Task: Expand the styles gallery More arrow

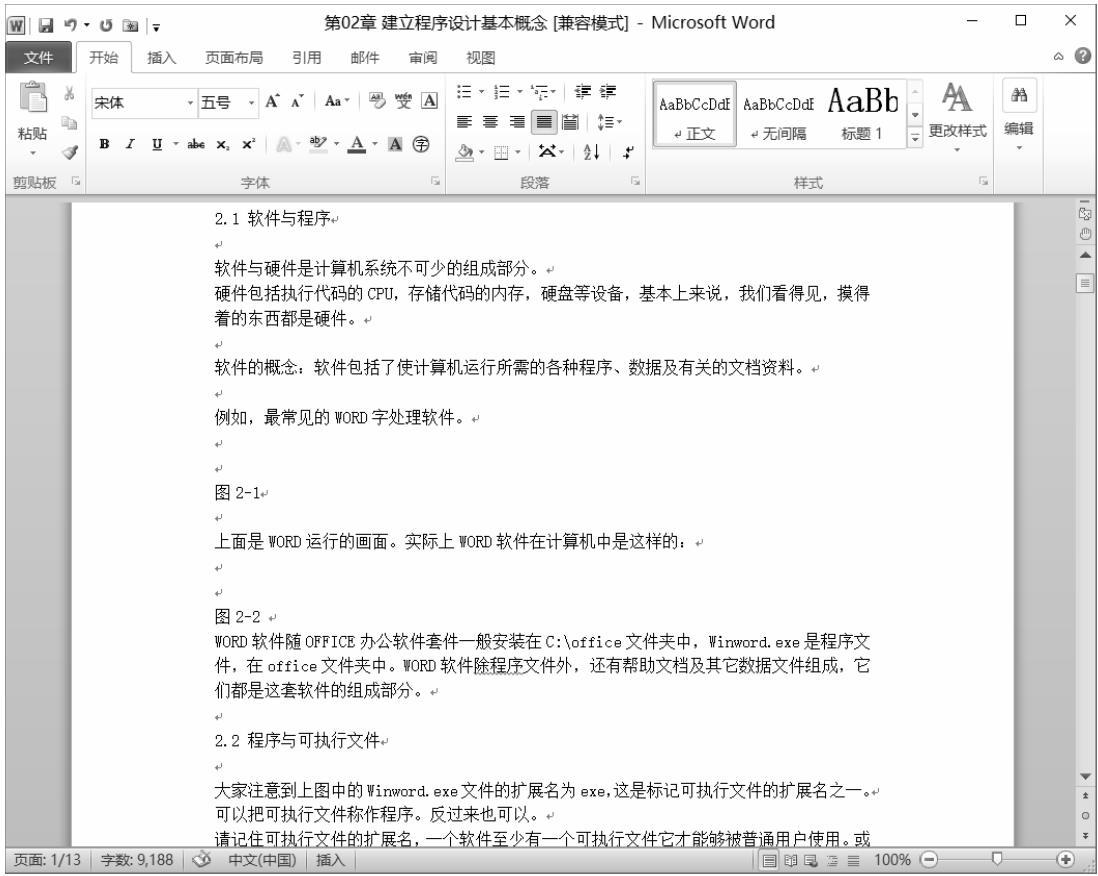Action: point(915,137)
